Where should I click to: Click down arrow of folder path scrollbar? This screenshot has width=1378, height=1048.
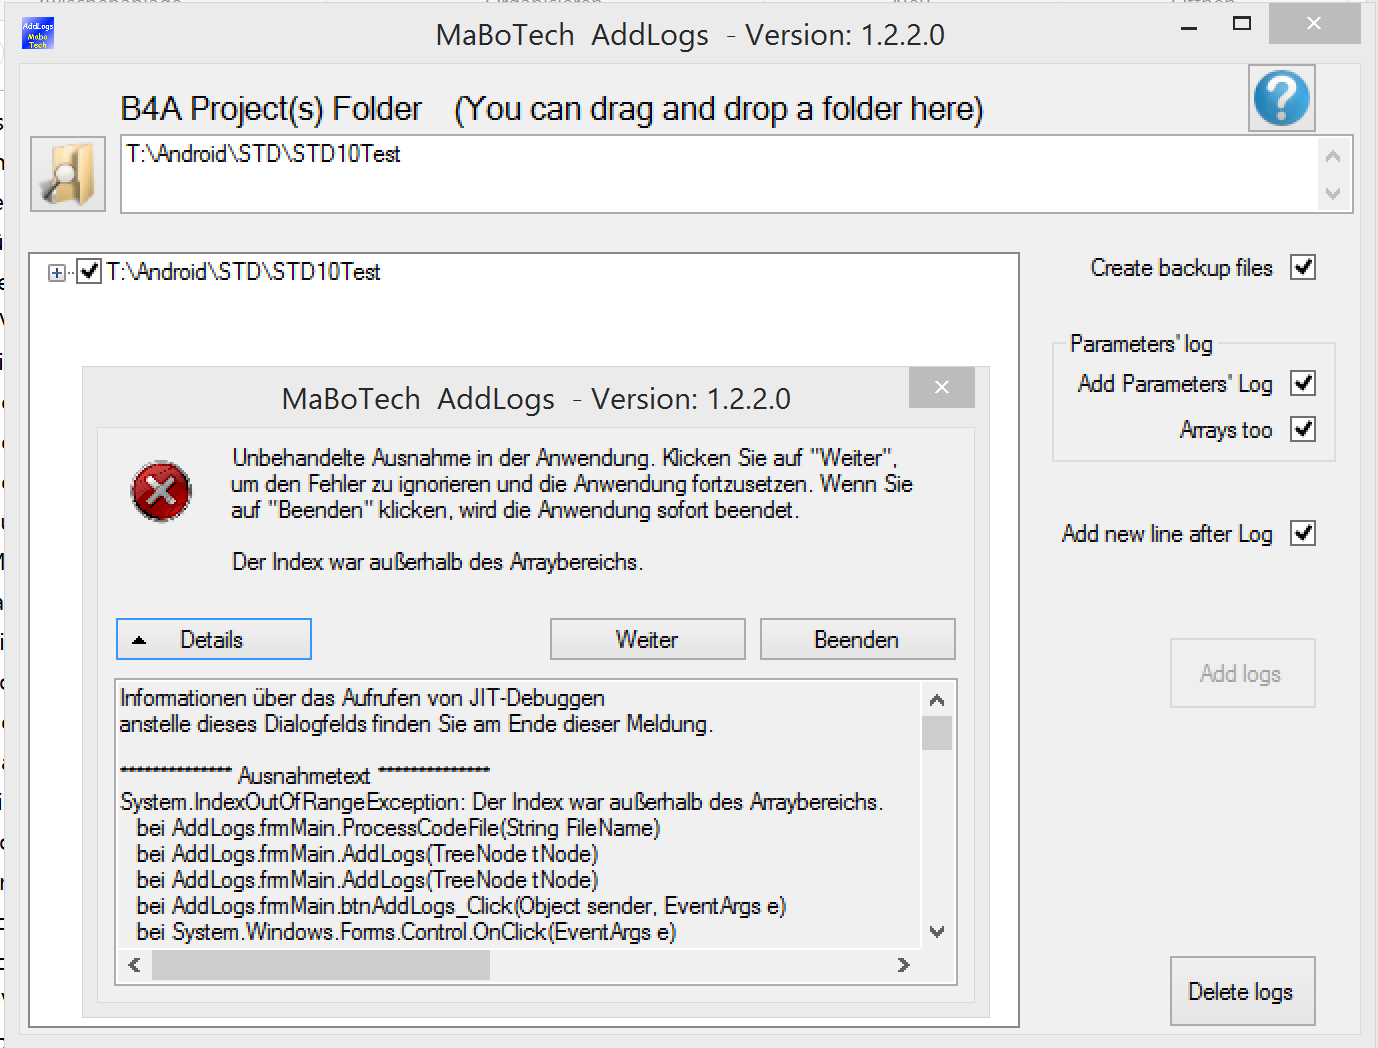(1333, 193)
